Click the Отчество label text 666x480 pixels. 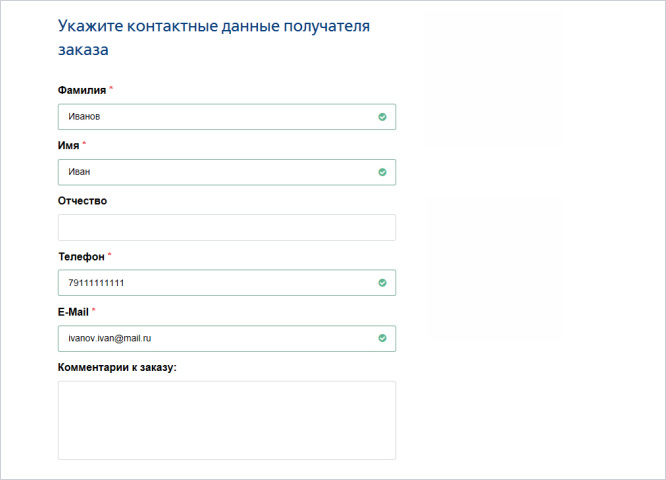coord(83,200)
